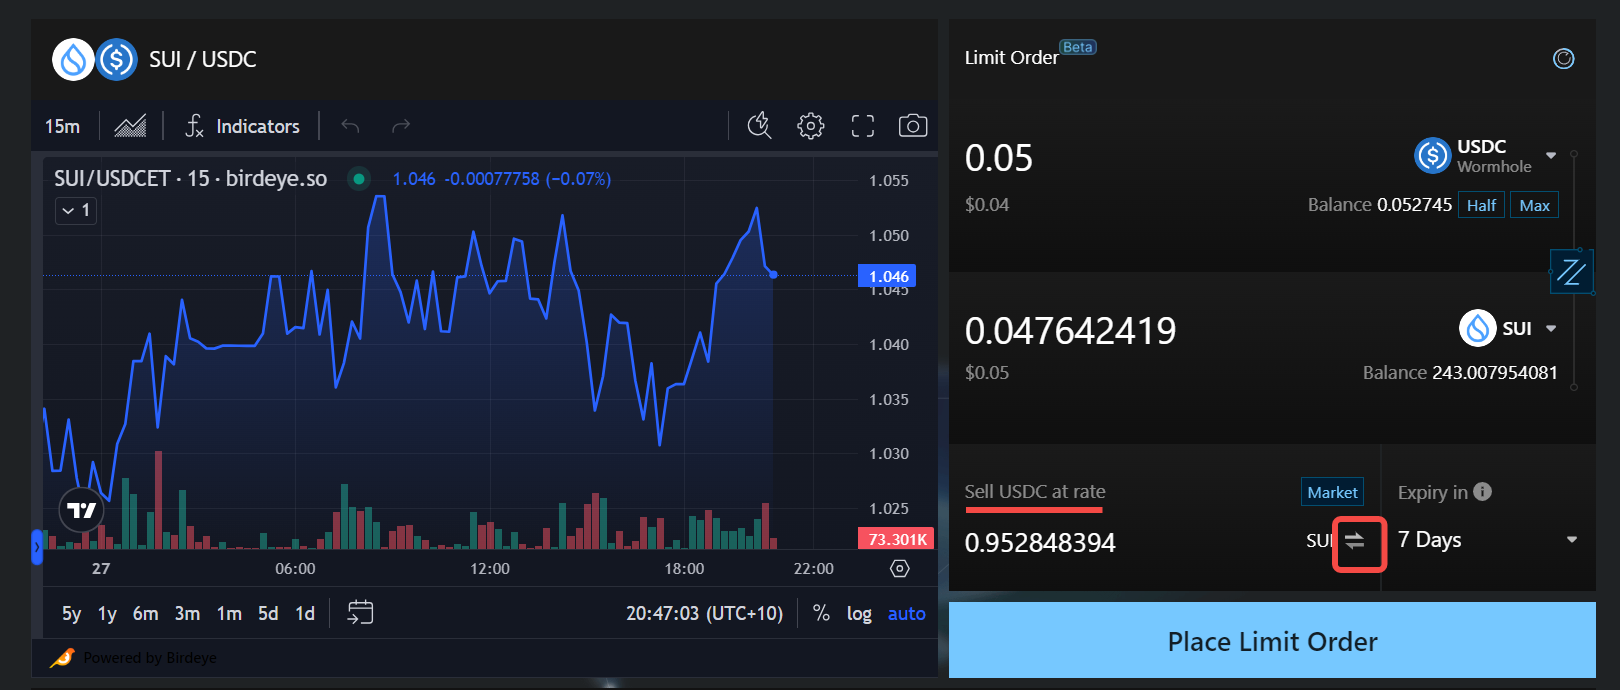1620x690 pixels.
Task: Click the undo arrow in chart toolbar
Action: click(350, 126)
